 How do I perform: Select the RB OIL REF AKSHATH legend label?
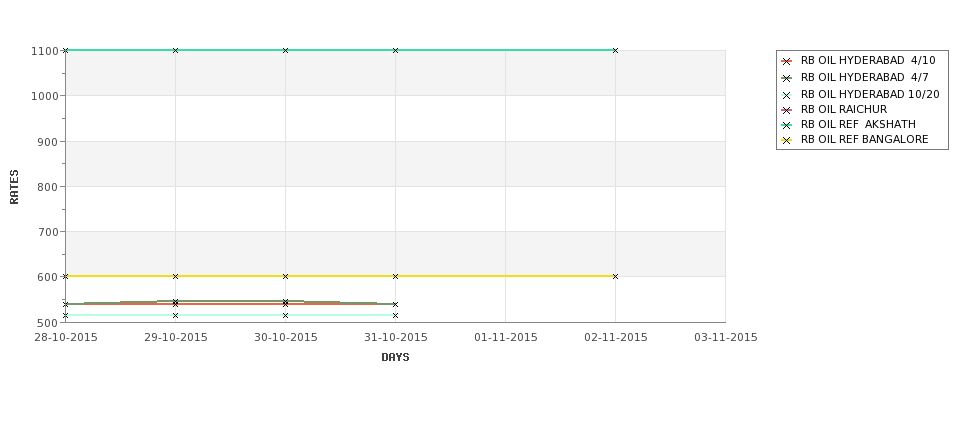[858, 124]
